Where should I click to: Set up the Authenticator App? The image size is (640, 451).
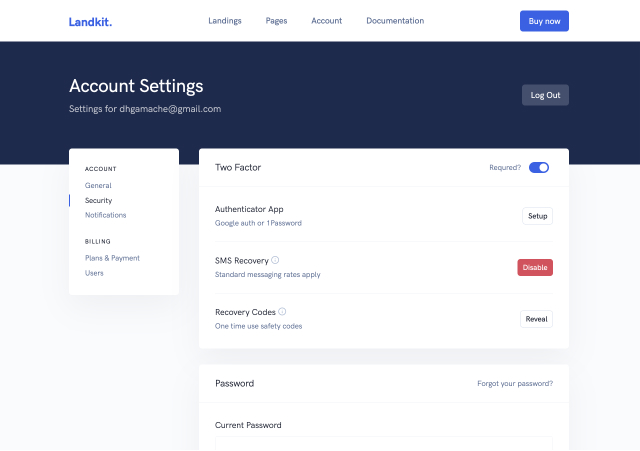coord(537,216)
